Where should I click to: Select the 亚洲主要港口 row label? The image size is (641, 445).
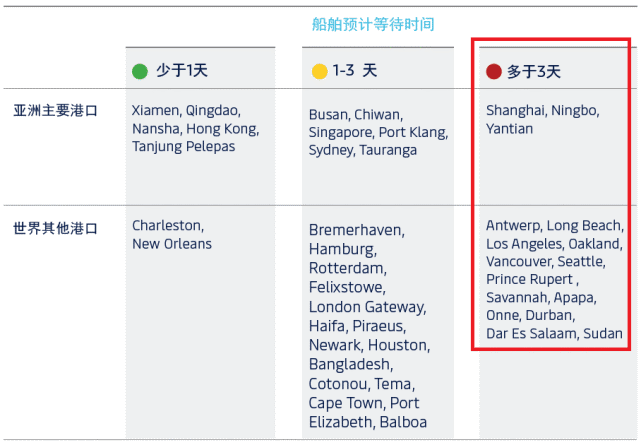pyautogui.click(x=56, y=111)
